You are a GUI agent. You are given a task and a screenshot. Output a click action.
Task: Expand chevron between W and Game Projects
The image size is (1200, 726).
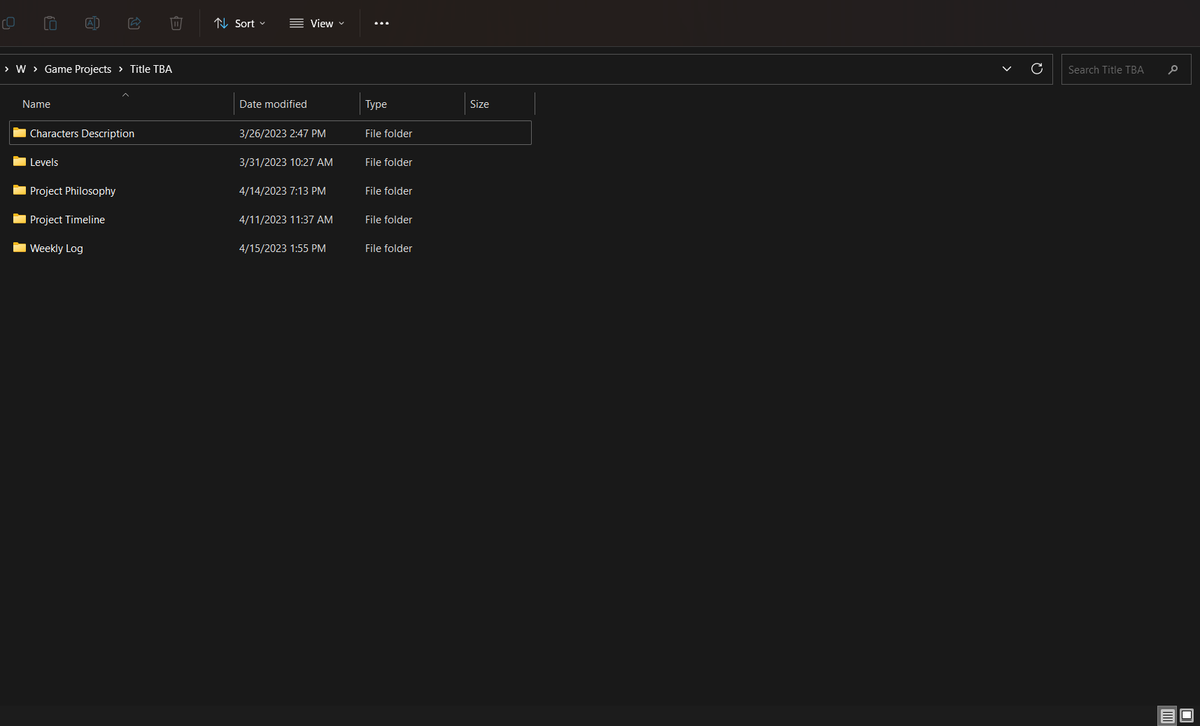coord(36,69)
